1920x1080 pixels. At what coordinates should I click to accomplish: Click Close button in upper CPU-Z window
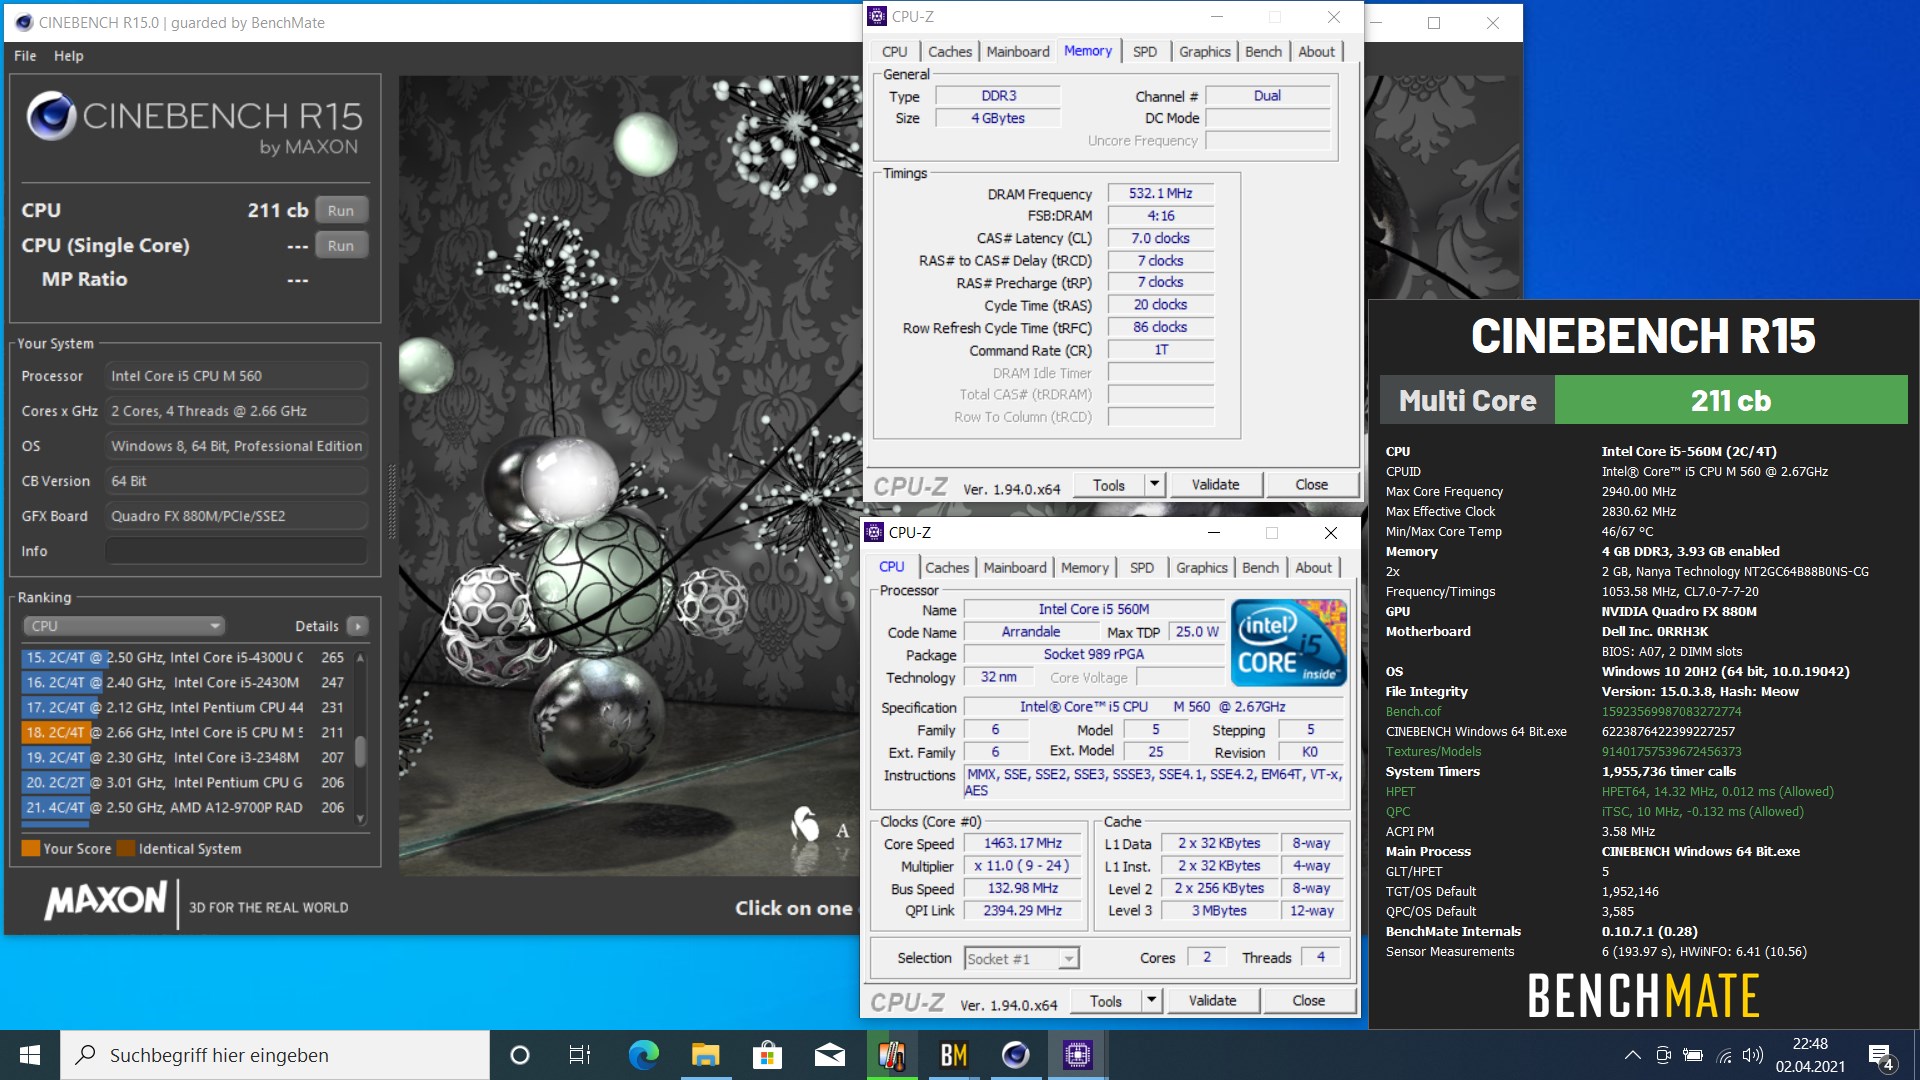point(1311,485)
